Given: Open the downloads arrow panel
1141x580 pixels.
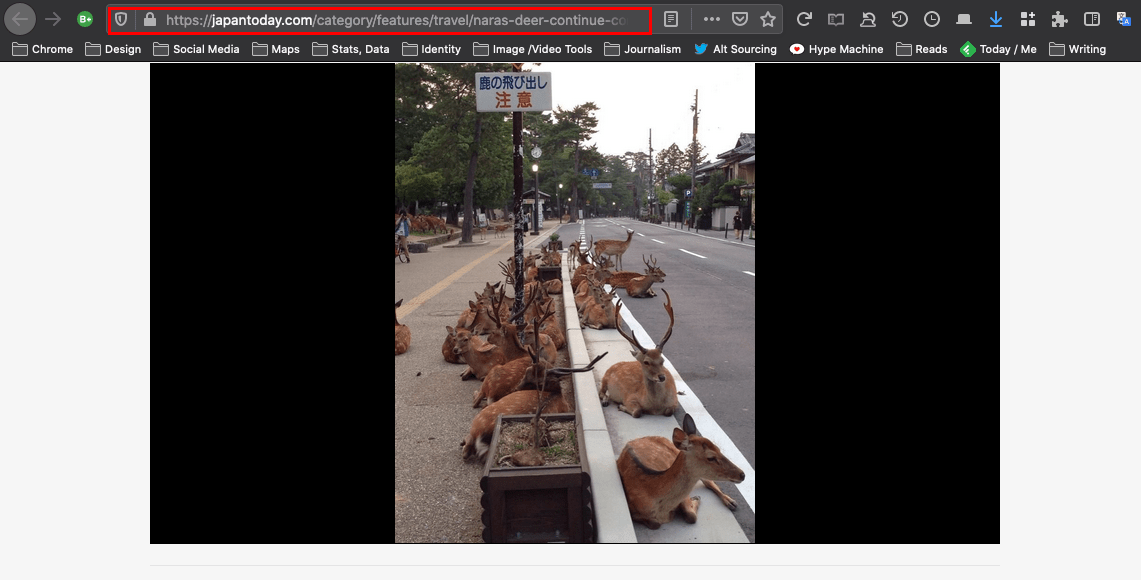Looking at the screenshot, I should click(x=995, y=19).
